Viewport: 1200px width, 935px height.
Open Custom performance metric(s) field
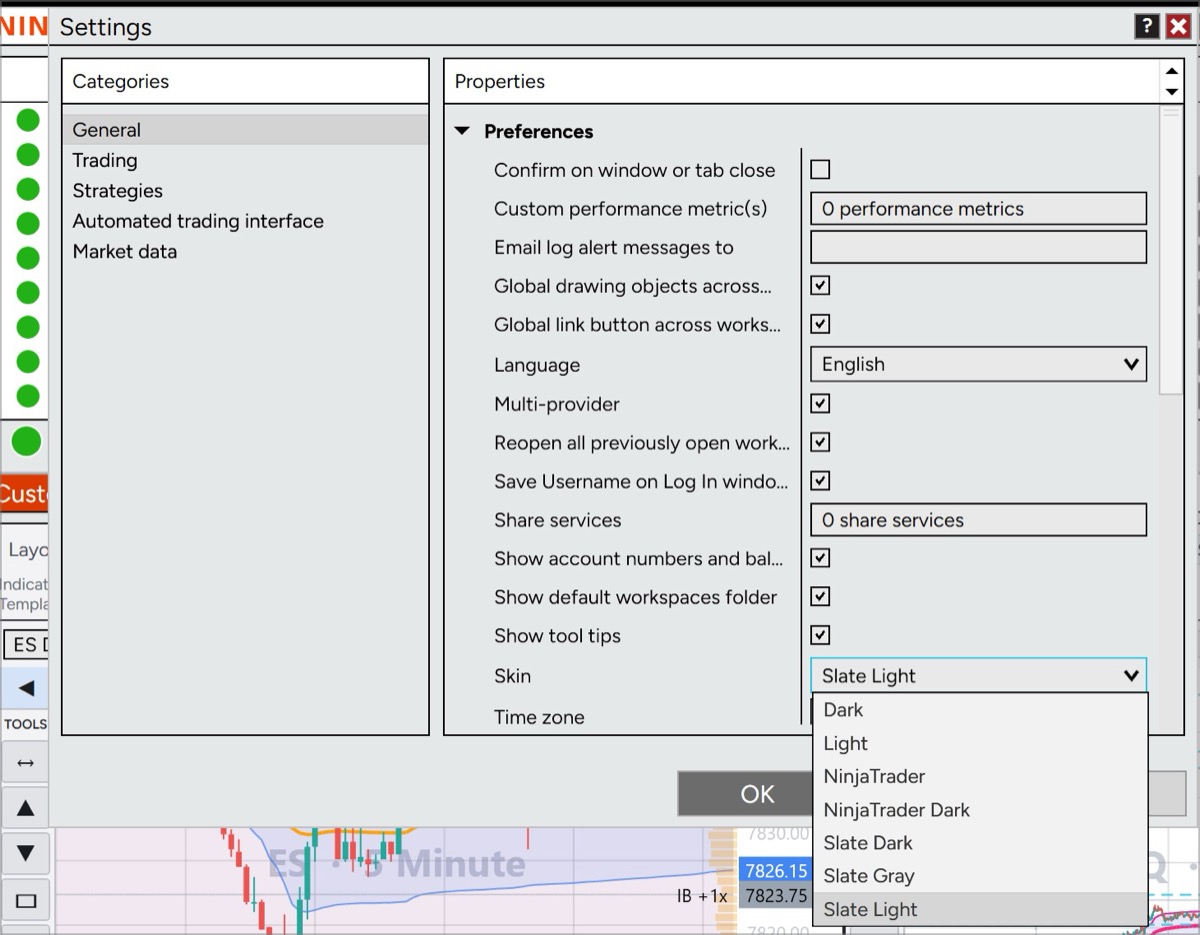[978, 209]
